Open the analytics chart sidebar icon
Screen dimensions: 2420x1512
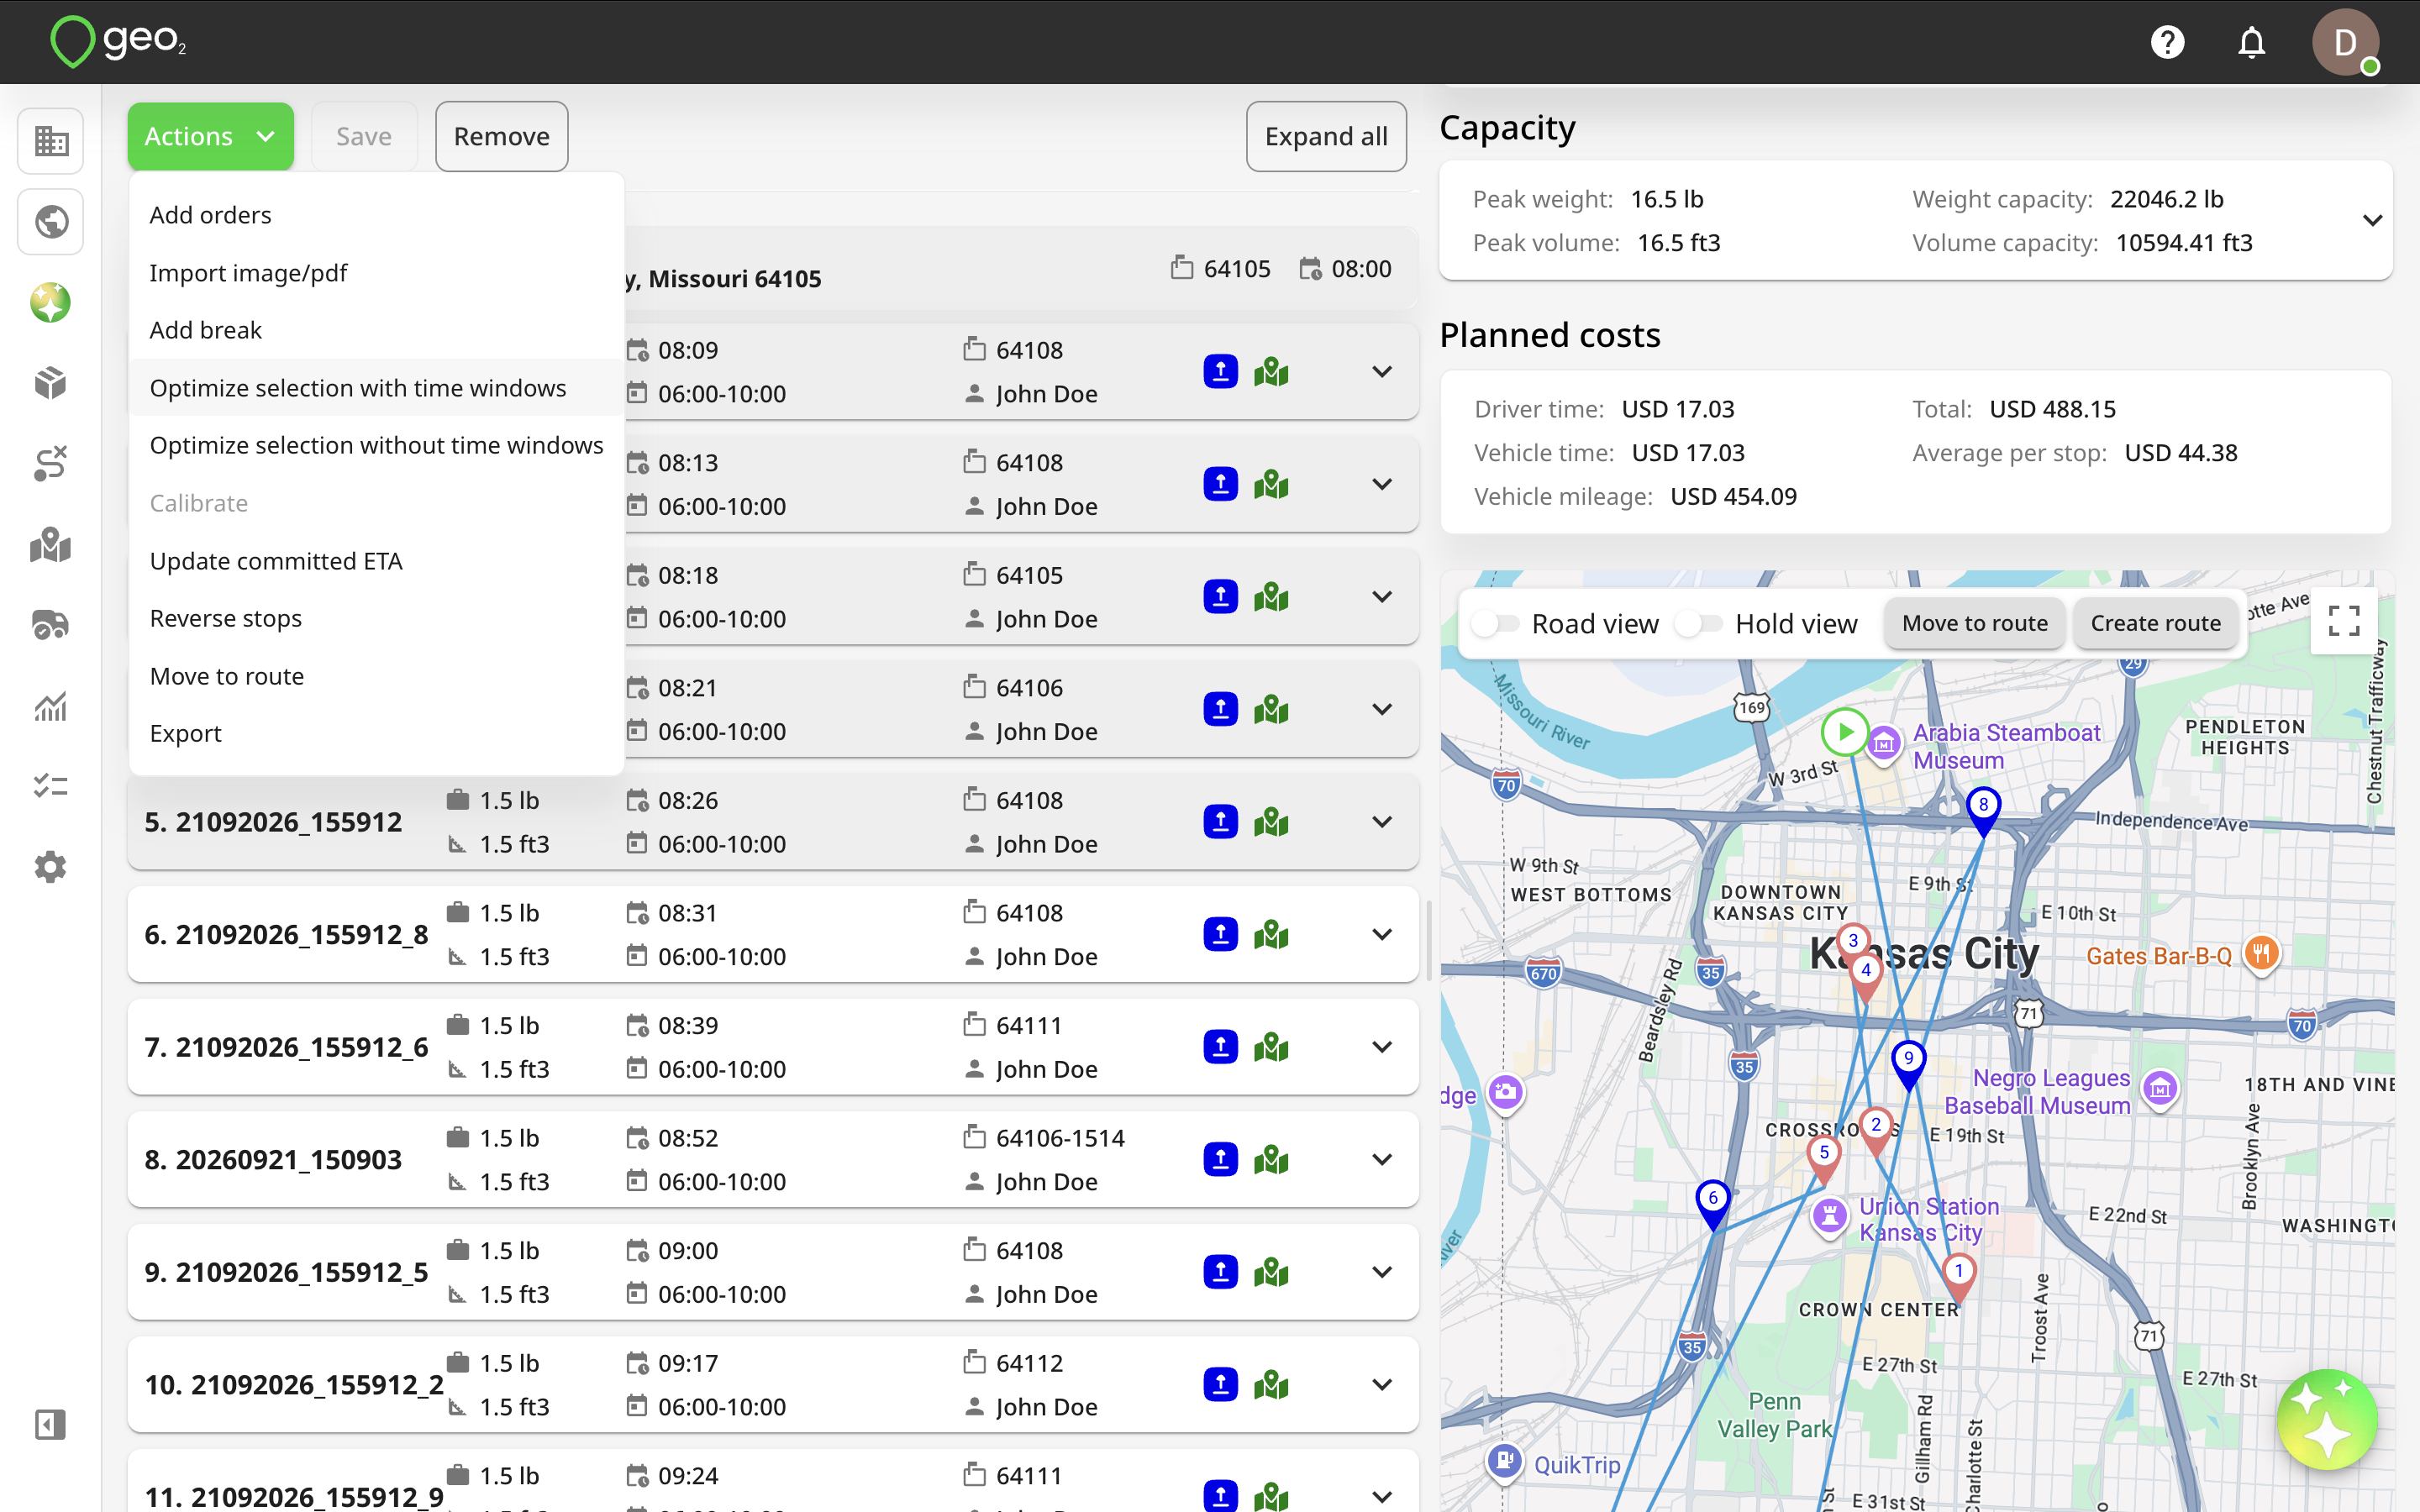51,707
